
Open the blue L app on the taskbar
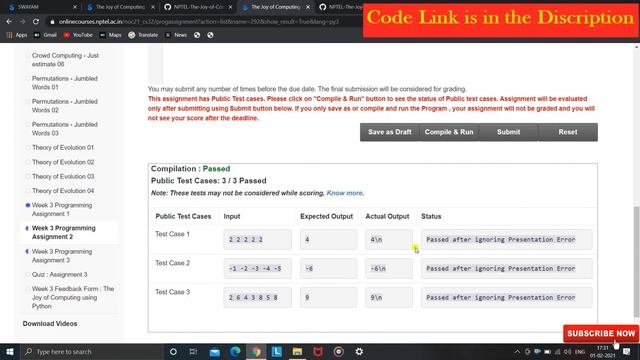pyautogui.click(x=277, y=351)
